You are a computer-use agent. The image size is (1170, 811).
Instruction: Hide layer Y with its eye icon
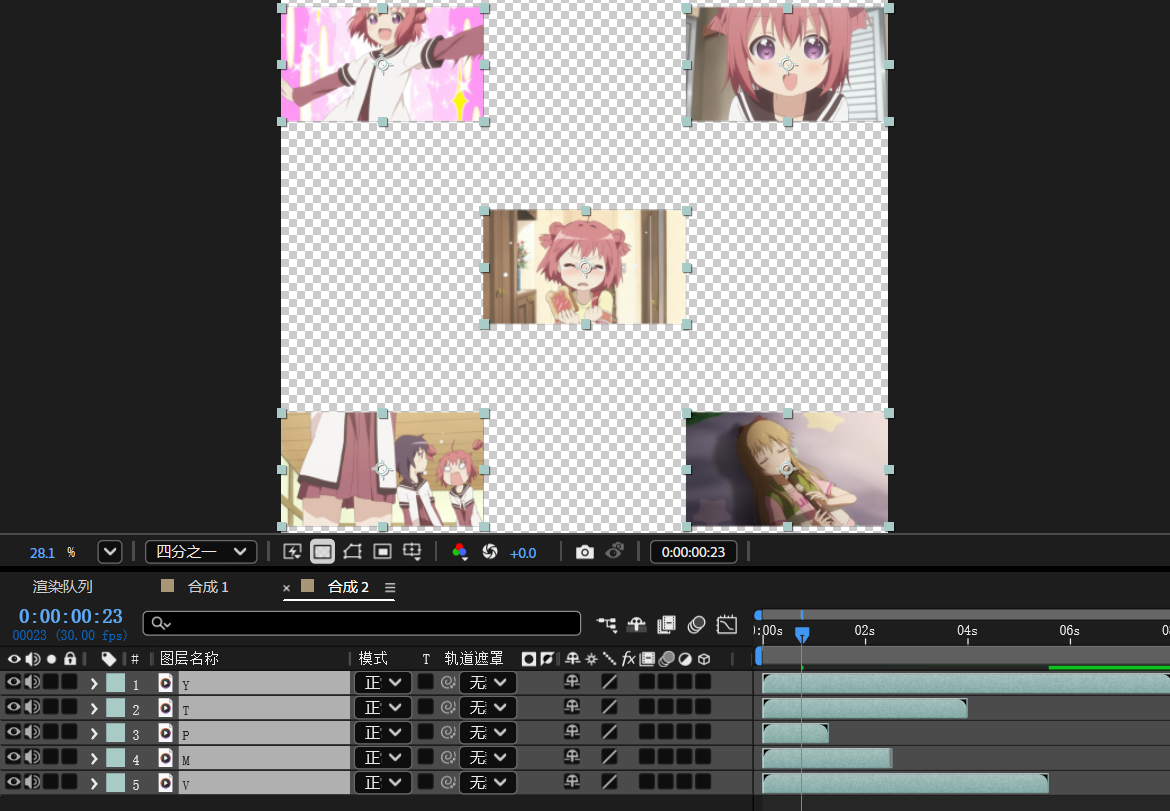13,682
